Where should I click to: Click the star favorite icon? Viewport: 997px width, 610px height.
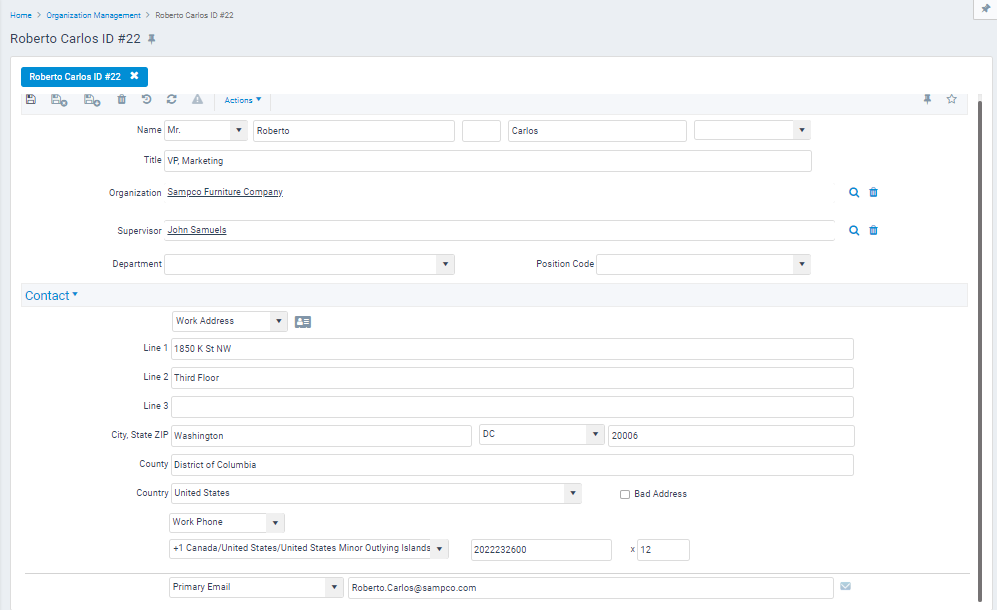(951, 99)
